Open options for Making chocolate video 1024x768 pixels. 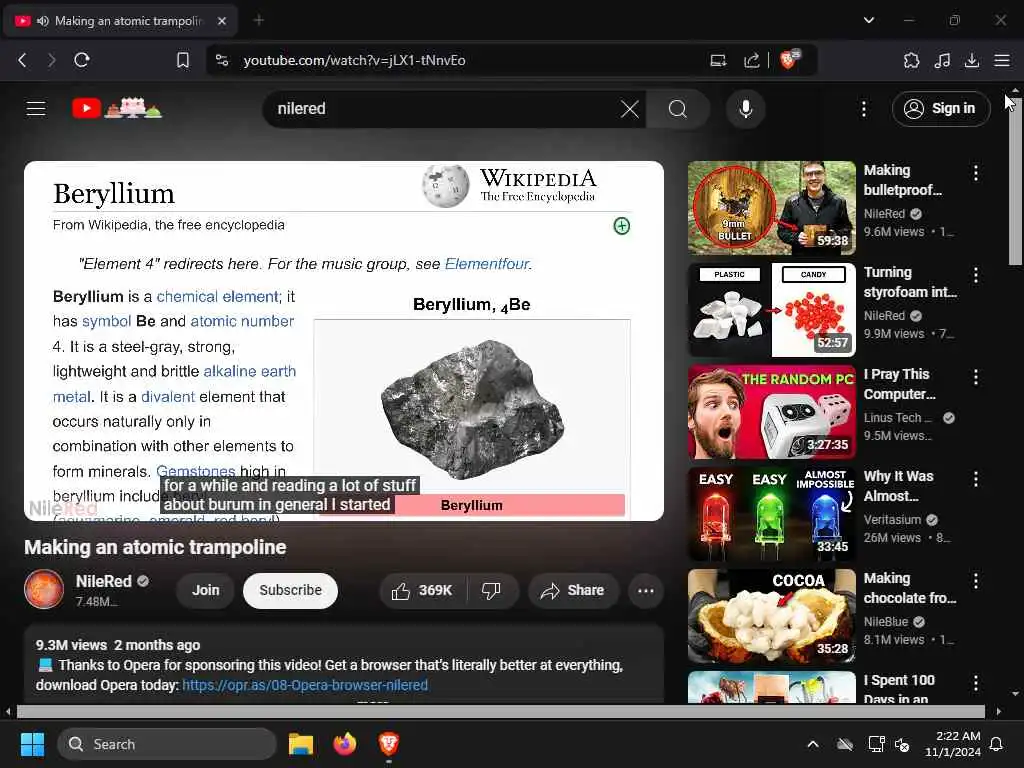click(x=976, y=581)
